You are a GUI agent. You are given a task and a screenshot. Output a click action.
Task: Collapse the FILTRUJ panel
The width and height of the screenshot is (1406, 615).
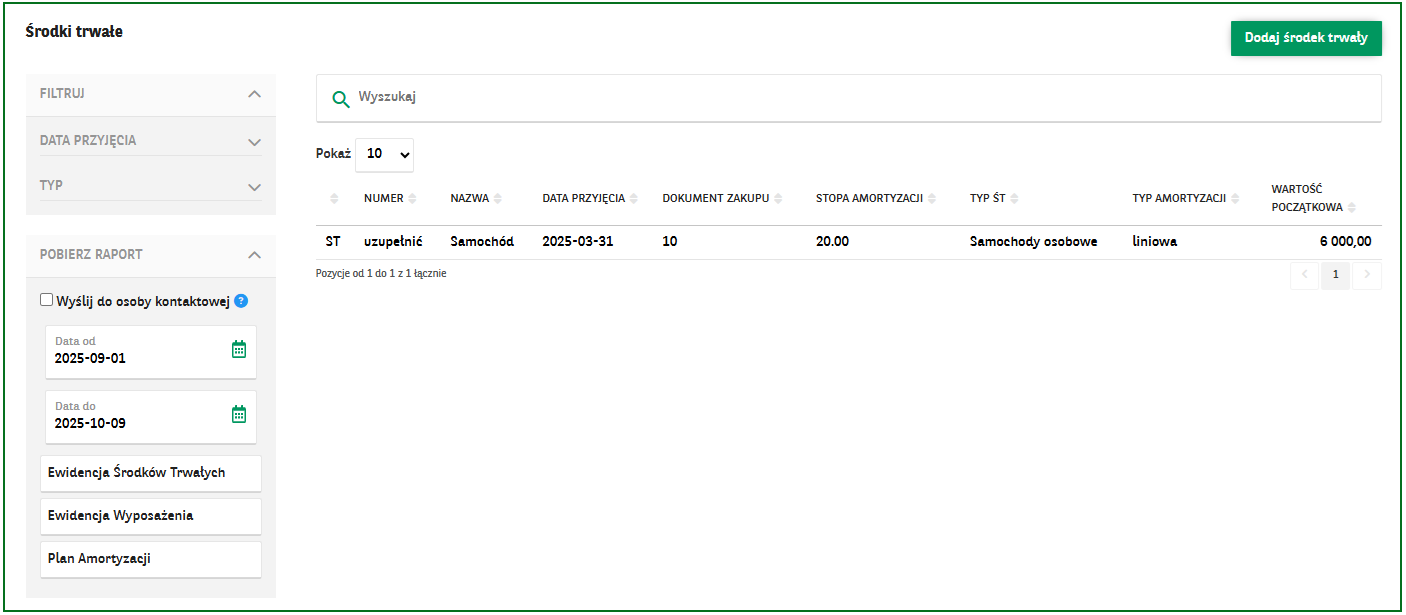(254, 94)
